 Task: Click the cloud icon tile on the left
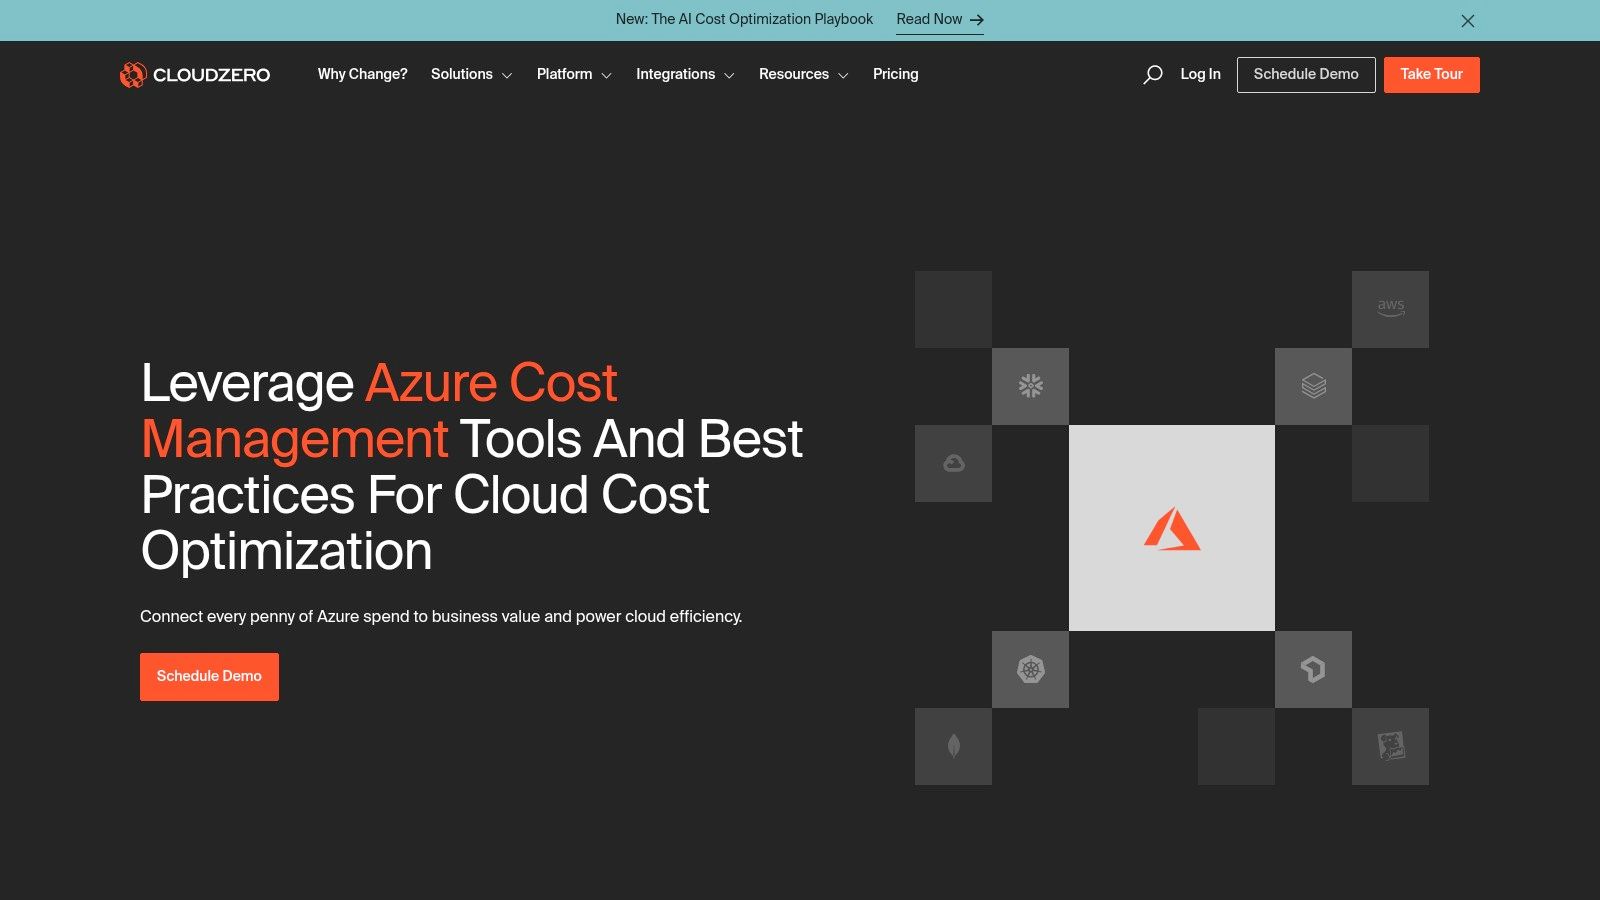click(953, 463)
